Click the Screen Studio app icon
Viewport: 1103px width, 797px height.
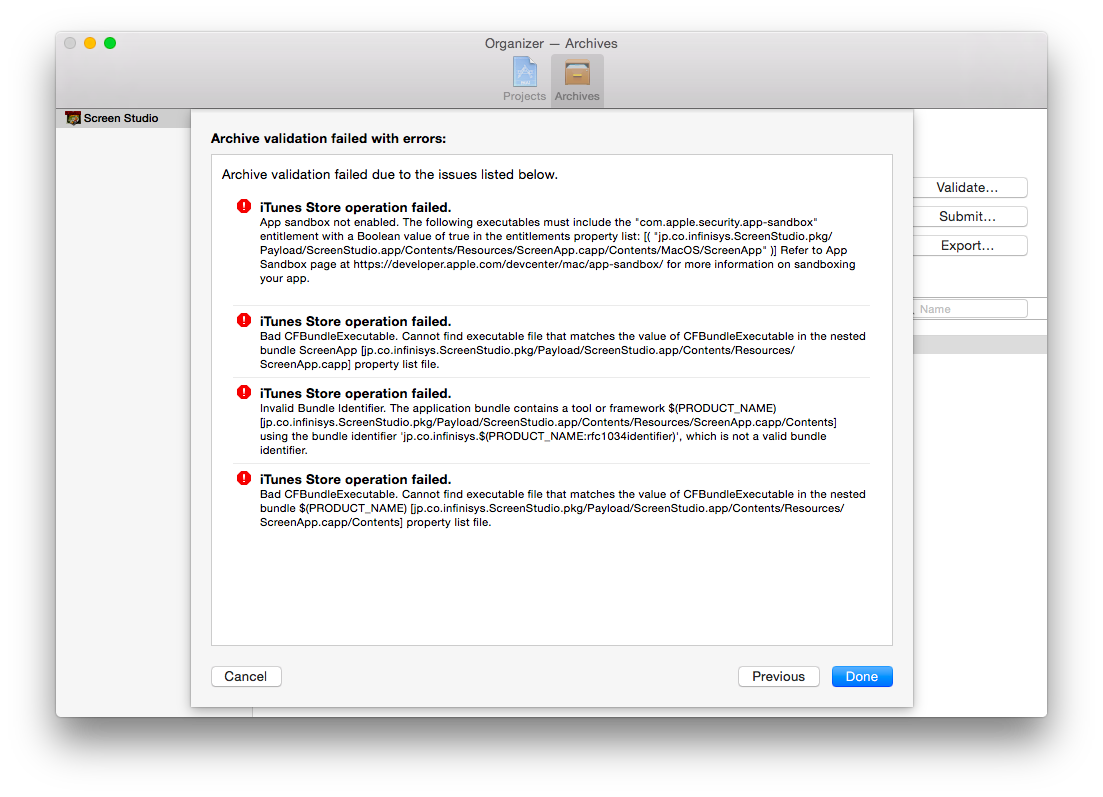point(72,118)
